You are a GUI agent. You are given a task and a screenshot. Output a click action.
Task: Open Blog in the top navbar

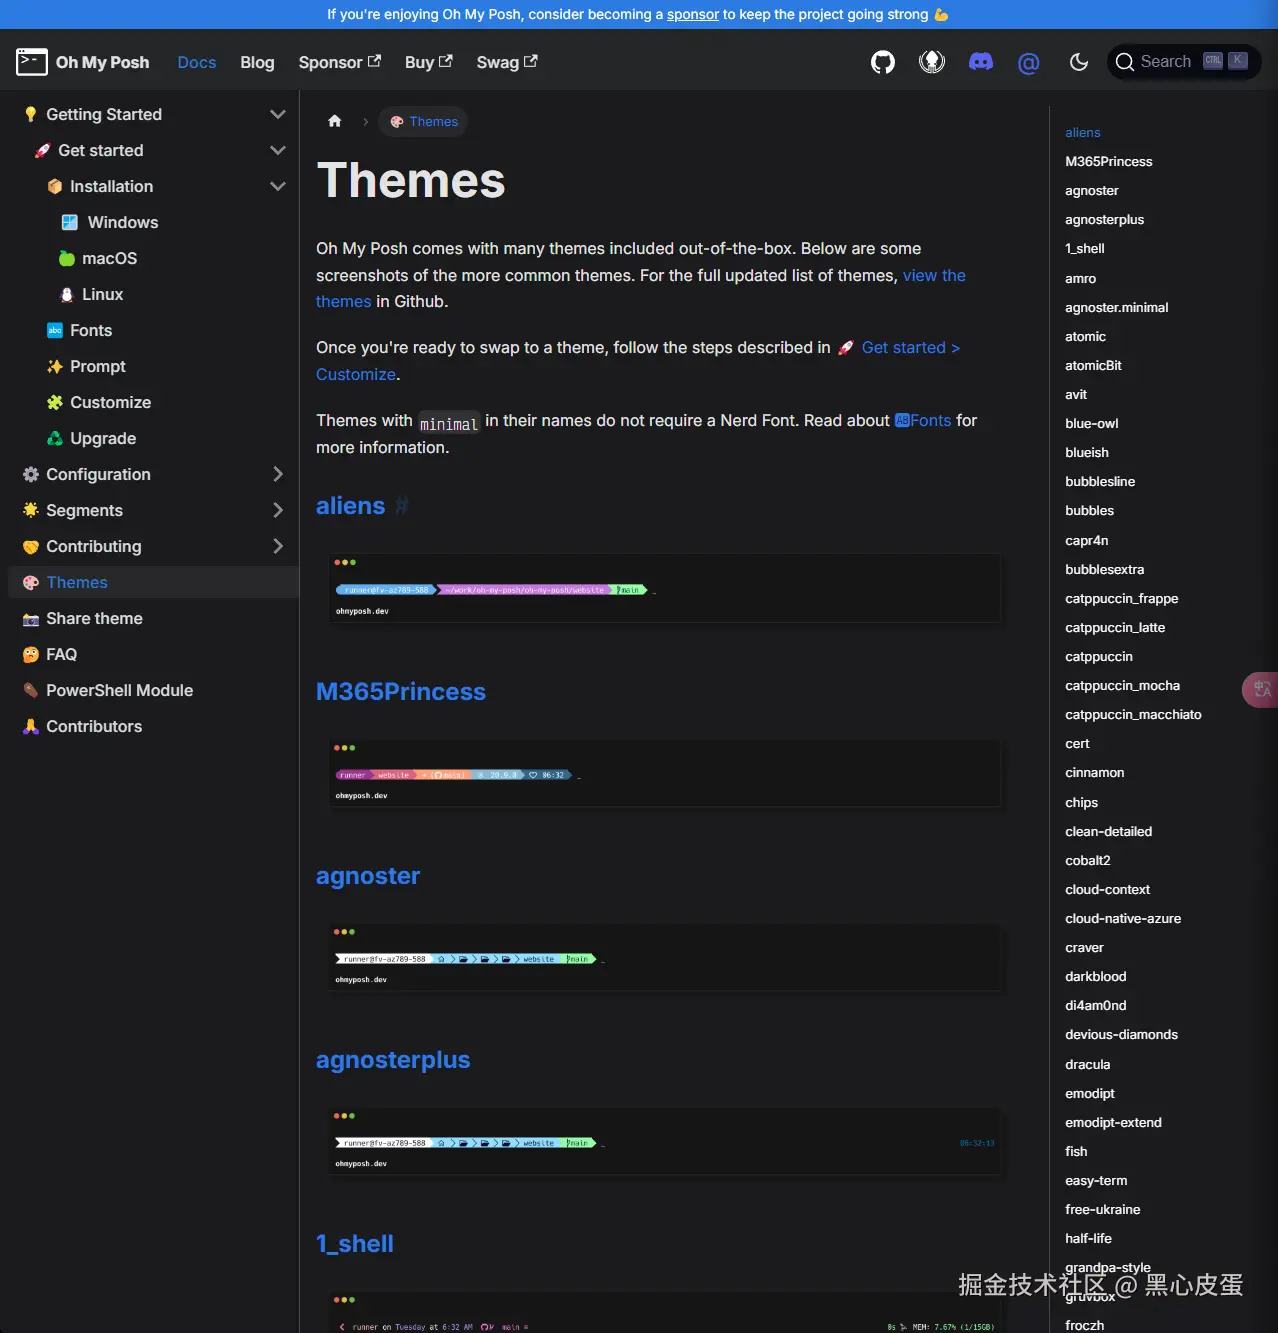pos(257,62)
